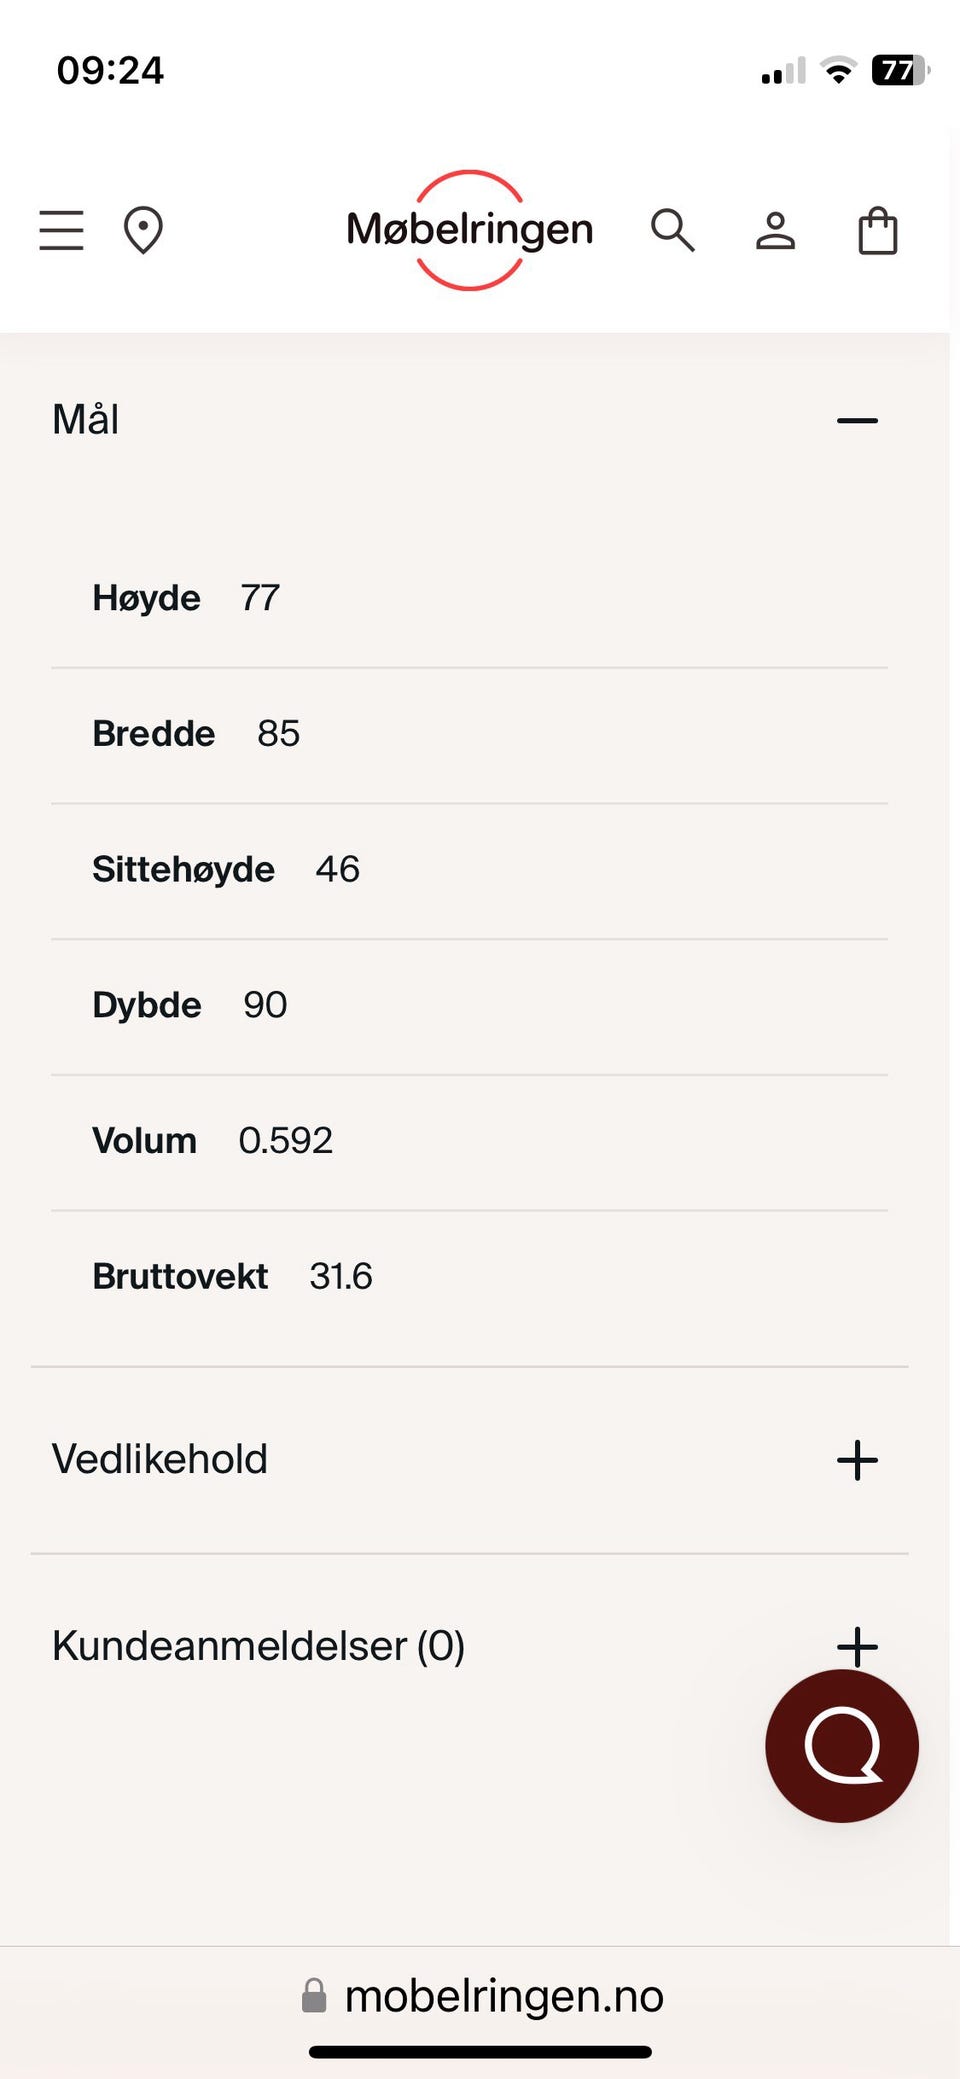The image size is (960, 2079).
Task: Expand Vedlikehold with the plus icon
Action: click(x=857, y=1460)
